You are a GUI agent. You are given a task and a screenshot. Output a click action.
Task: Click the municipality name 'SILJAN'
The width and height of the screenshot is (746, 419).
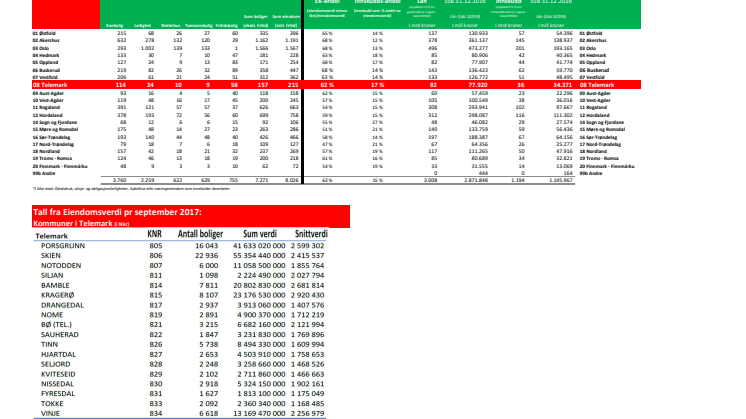coord(52,275)
